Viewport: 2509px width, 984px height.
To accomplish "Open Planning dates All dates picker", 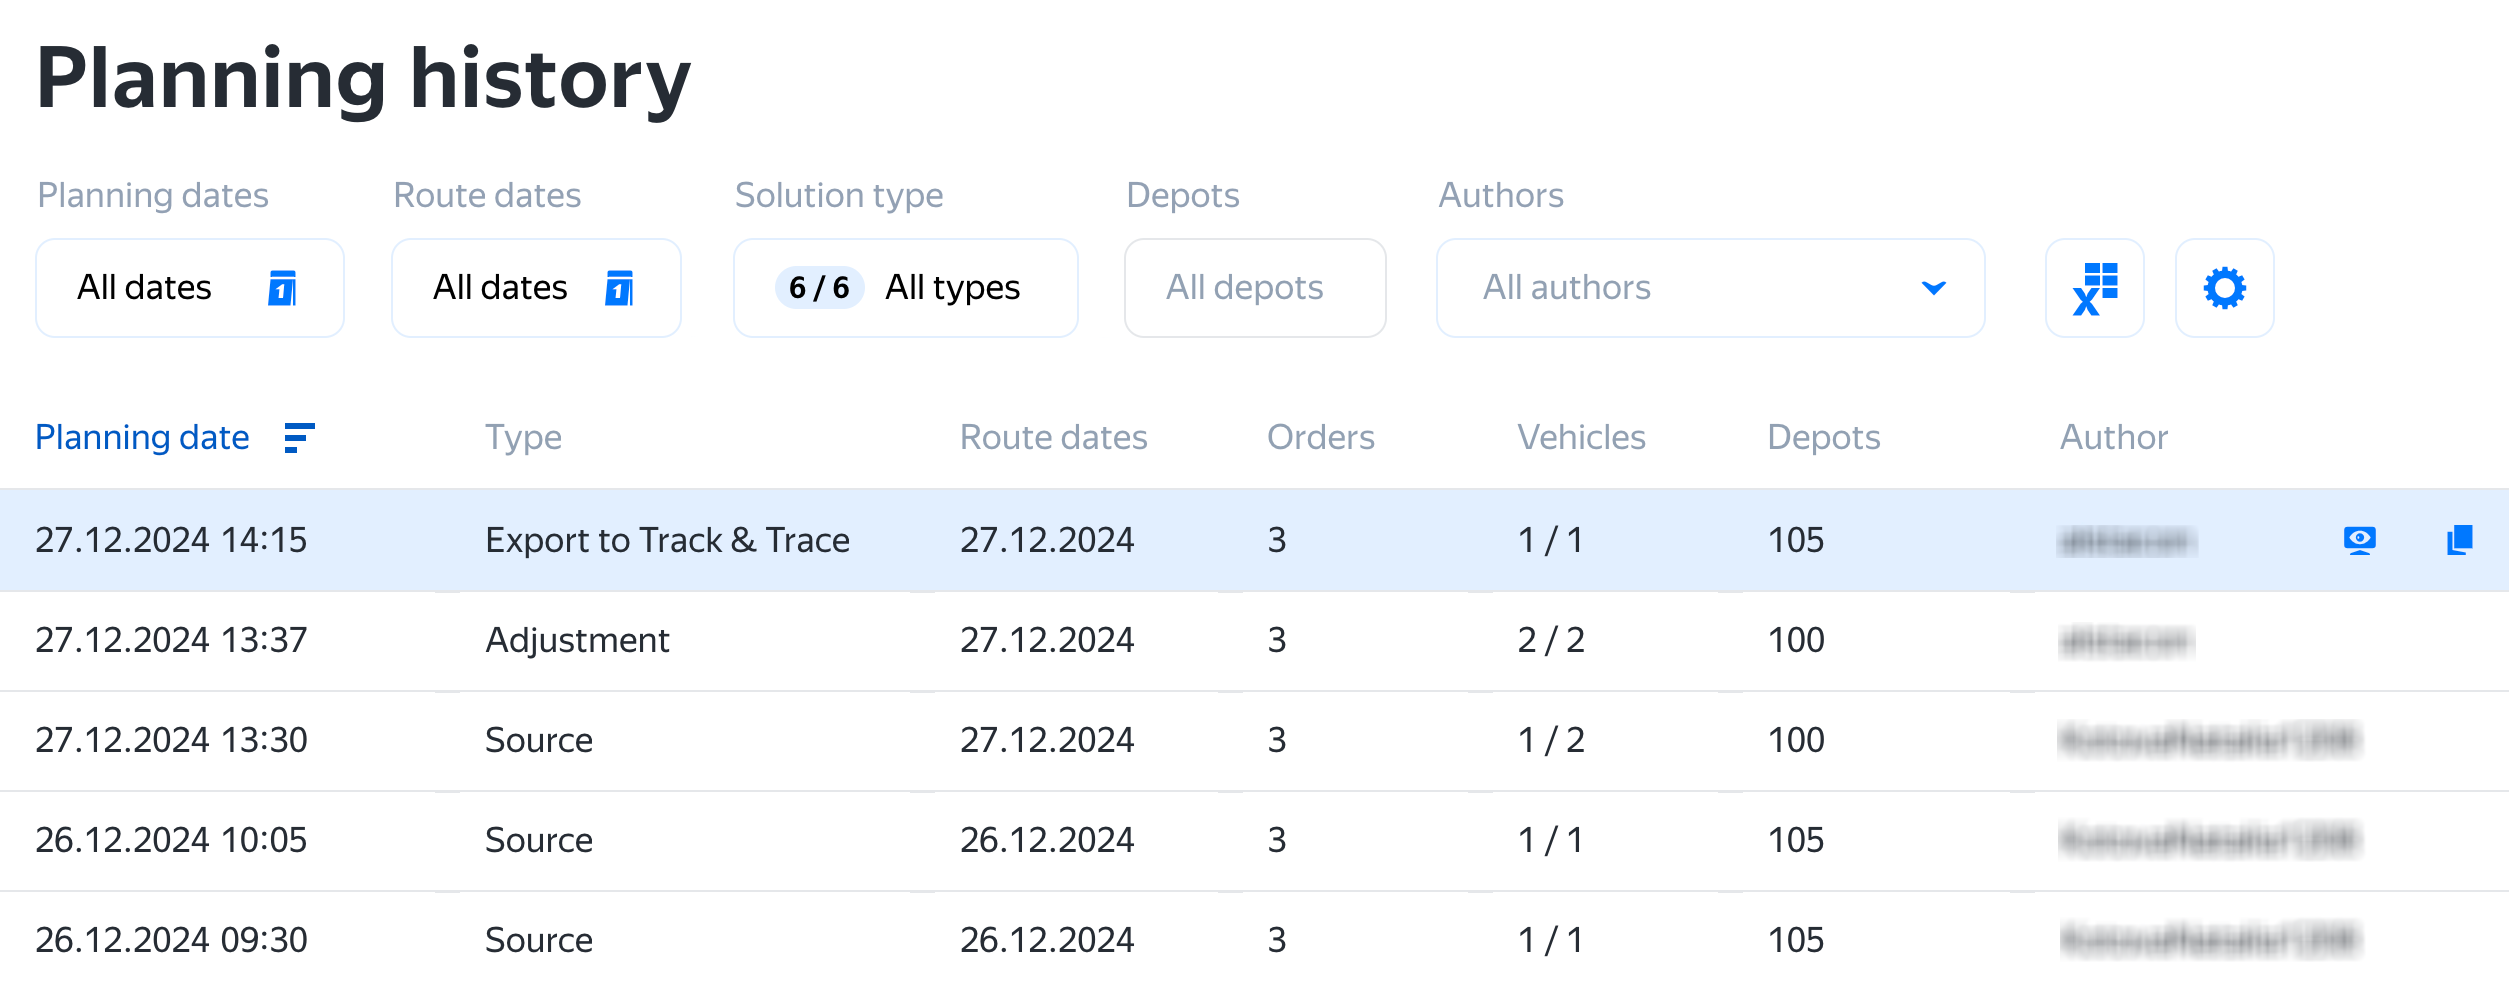I will (x=145, y=288).
